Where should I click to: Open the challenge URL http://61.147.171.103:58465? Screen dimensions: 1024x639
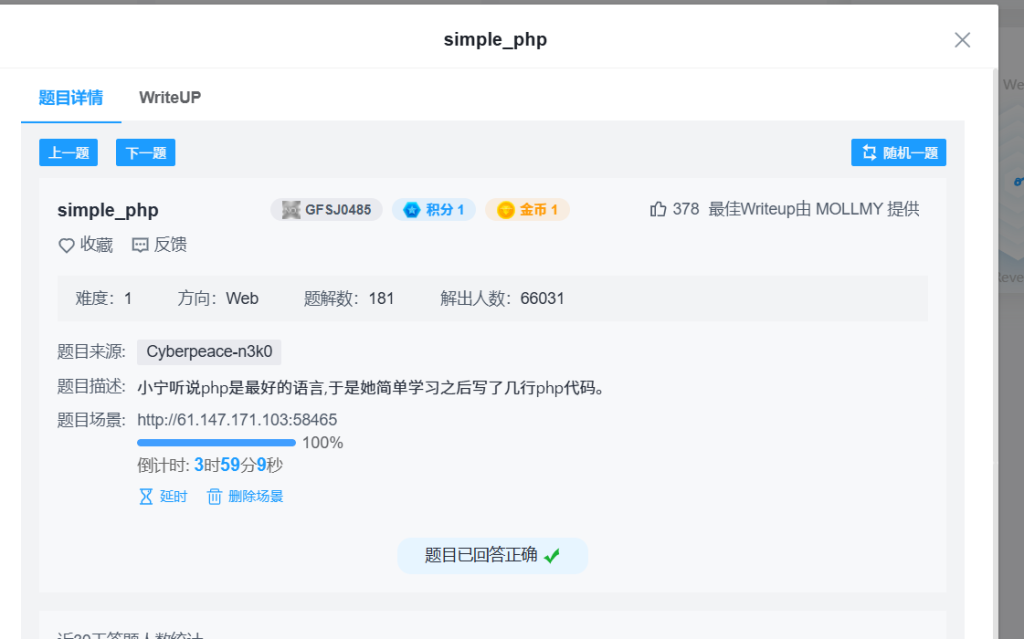point(237,420)
